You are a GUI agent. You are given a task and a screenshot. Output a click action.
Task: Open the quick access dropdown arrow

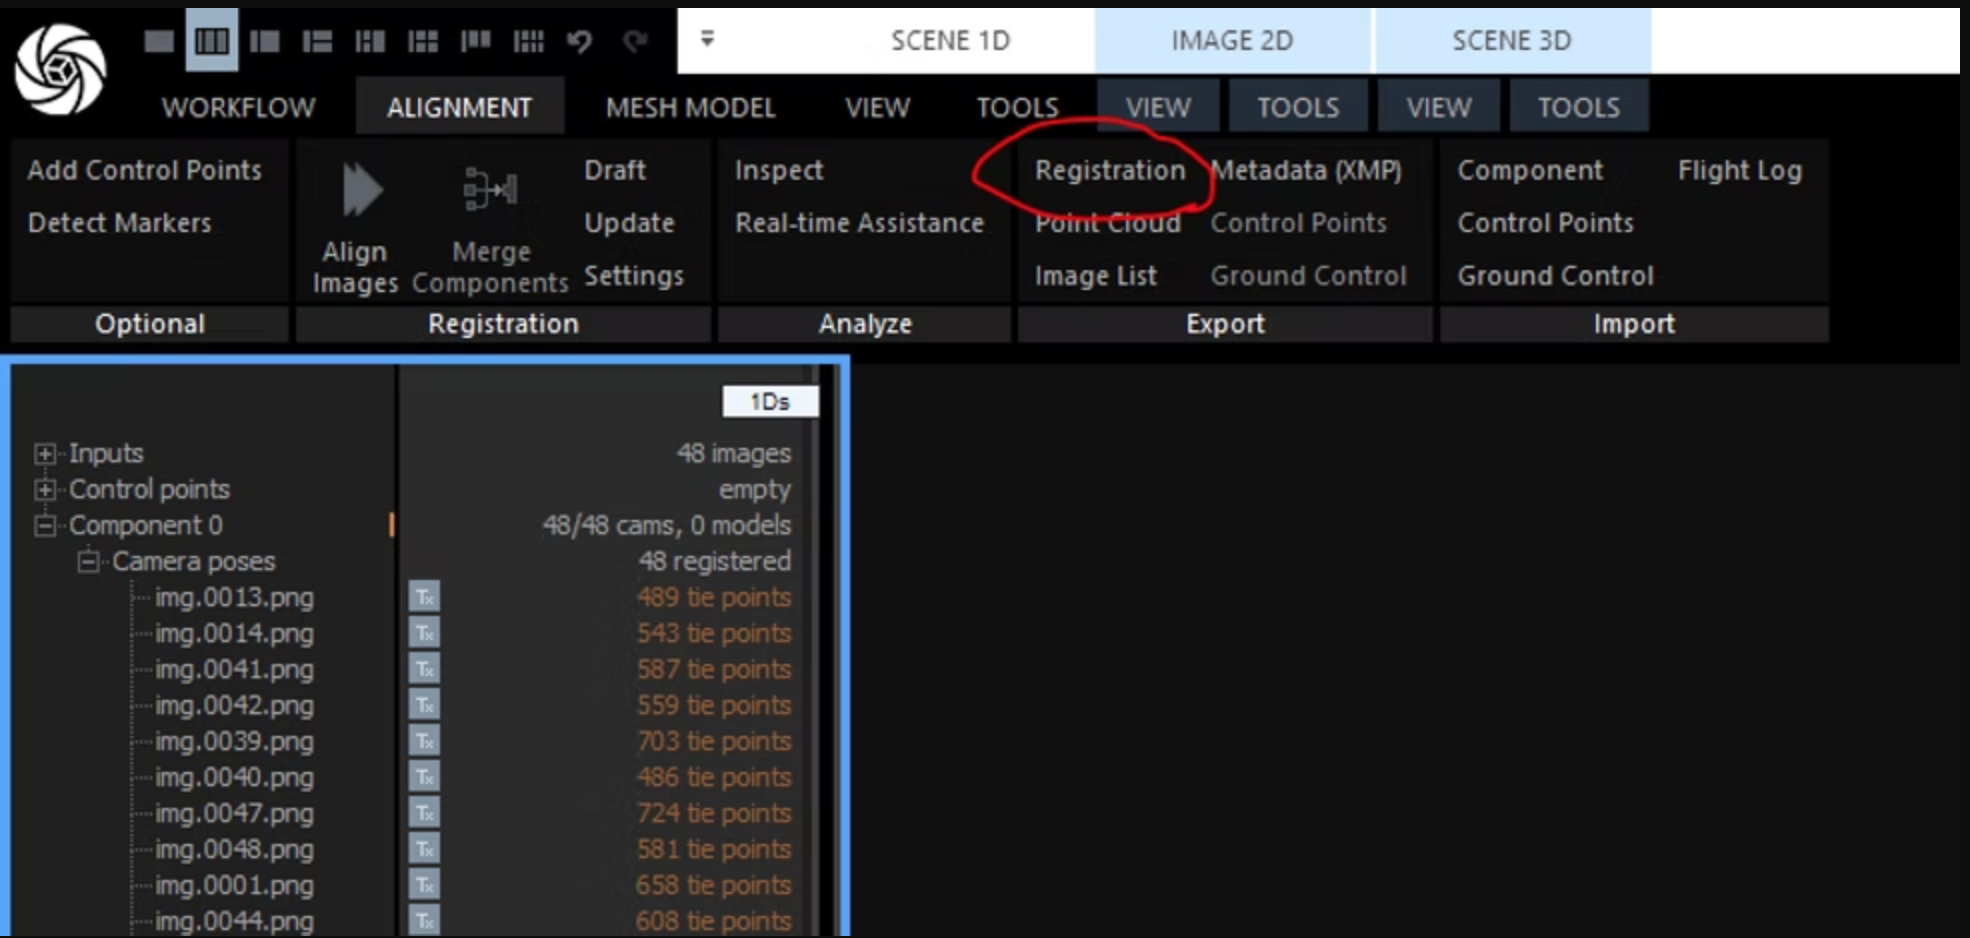707,39
